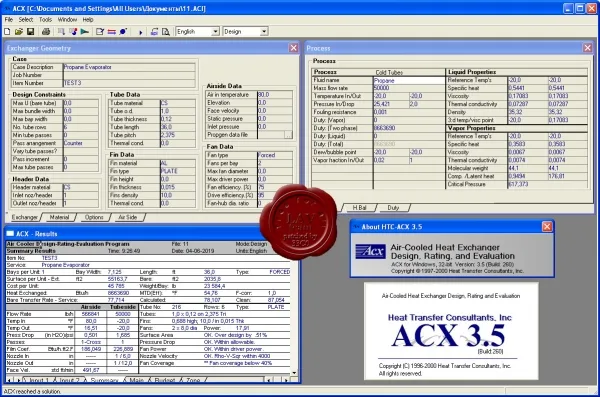Open the Select menu
The width and height of the screenshot is (600, 397).
point(26,20)
